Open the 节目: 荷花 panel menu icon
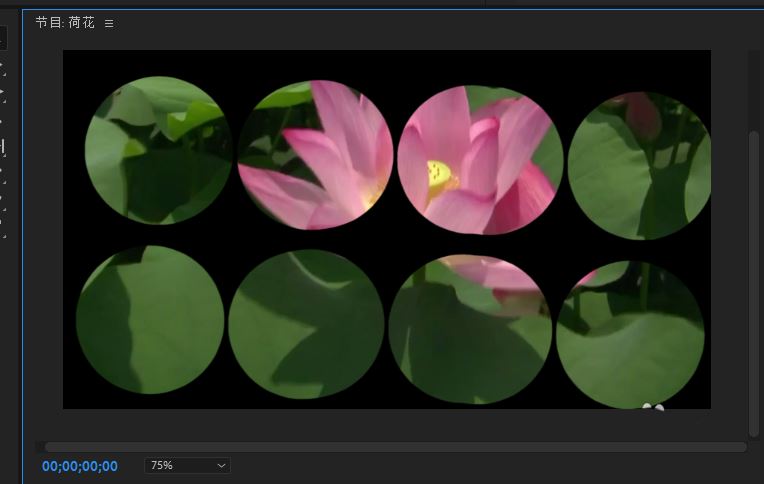Viewport: 764px width, 484px height. coord(109,23)
